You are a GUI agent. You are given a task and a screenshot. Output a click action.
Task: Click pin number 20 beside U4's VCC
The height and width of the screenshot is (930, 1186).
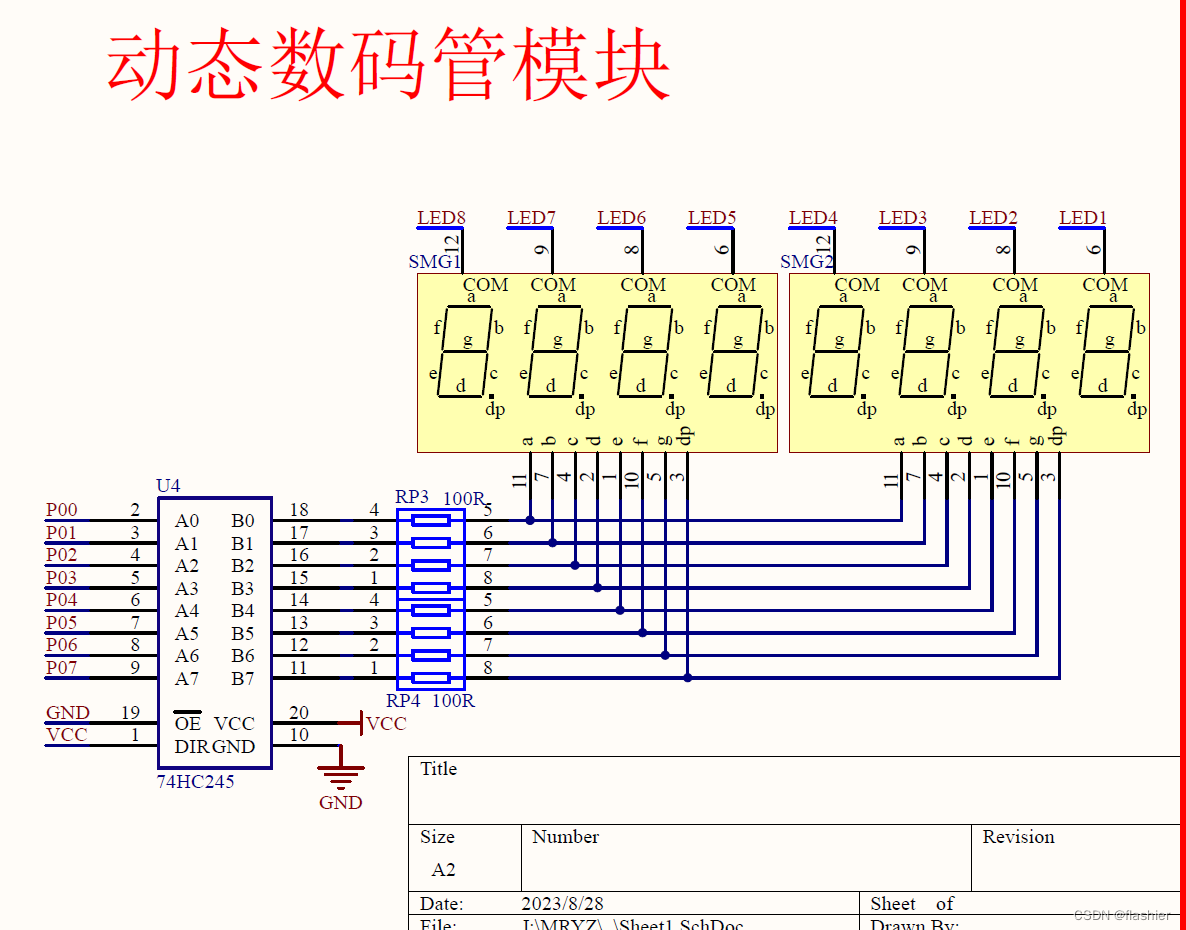click(299, 712)
